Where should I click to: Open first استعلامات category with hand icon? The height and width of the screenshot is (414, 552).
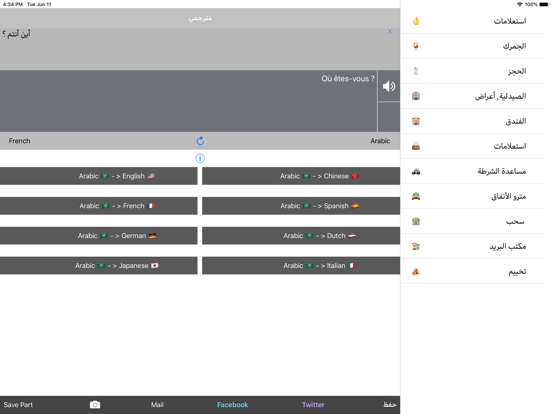tap(472, 21)
